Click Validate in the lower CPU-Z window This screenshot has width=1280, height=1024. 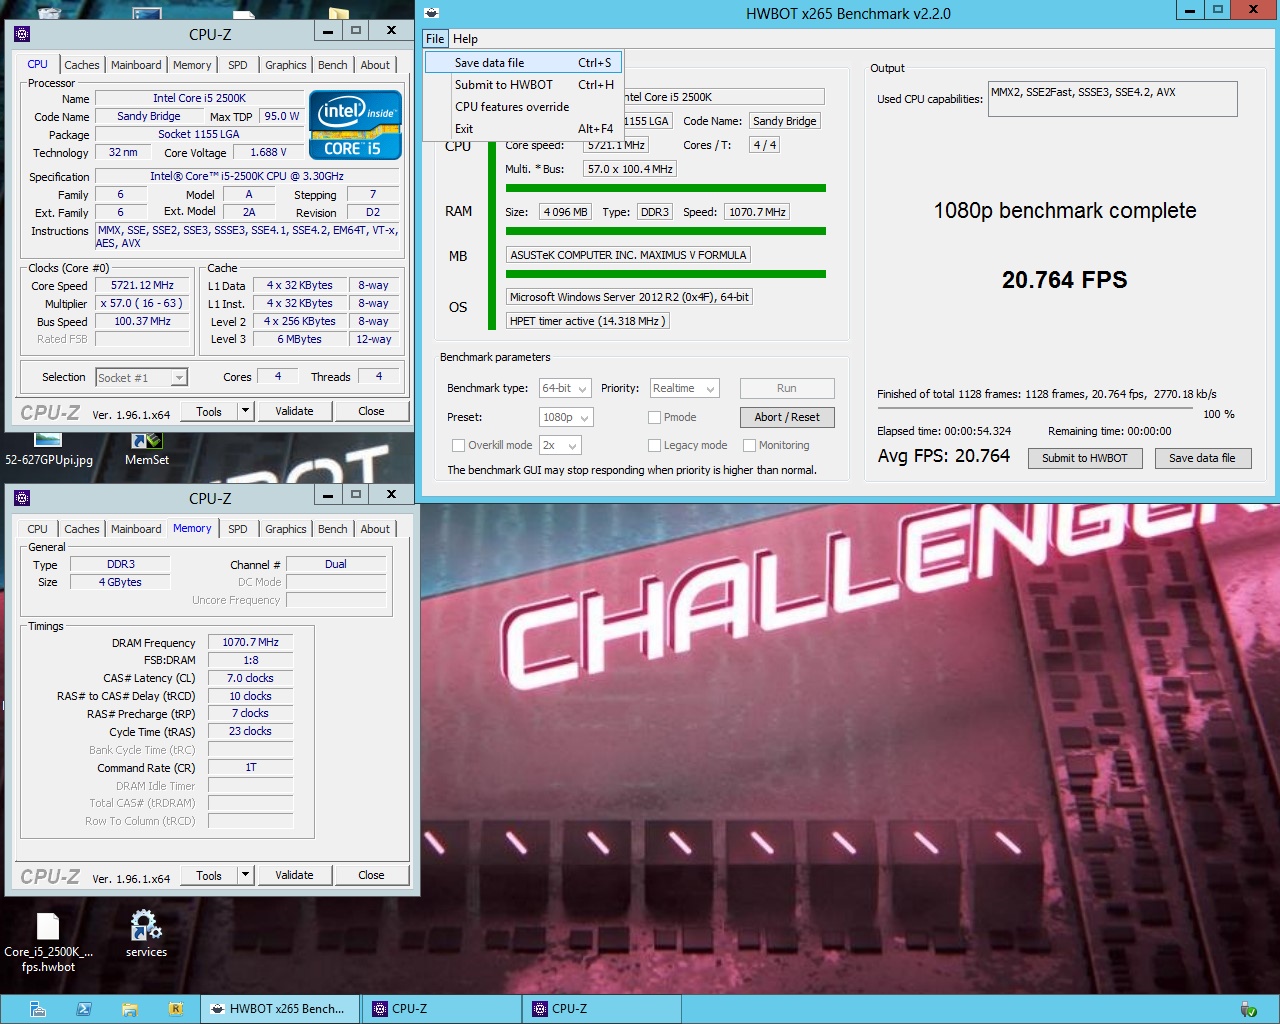coord(294,875)
